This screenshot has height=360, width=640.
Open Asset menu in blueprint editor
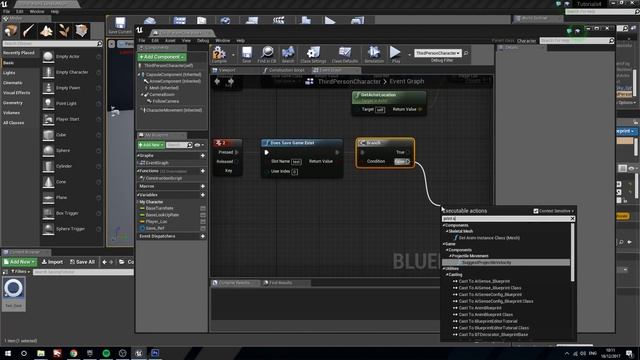tap(170, 41)
